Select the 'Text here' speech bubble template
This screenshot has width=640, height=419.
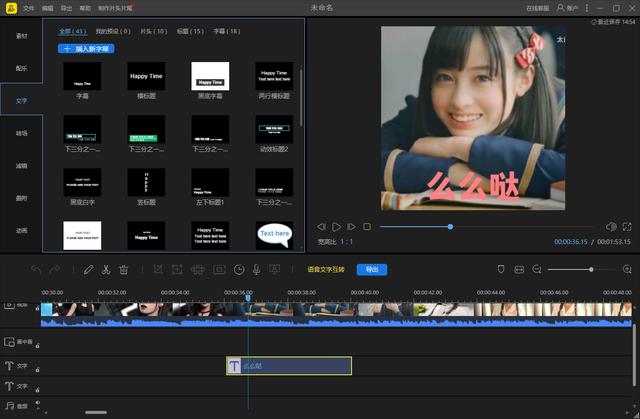pyautogui.click(x=274, y=235)
